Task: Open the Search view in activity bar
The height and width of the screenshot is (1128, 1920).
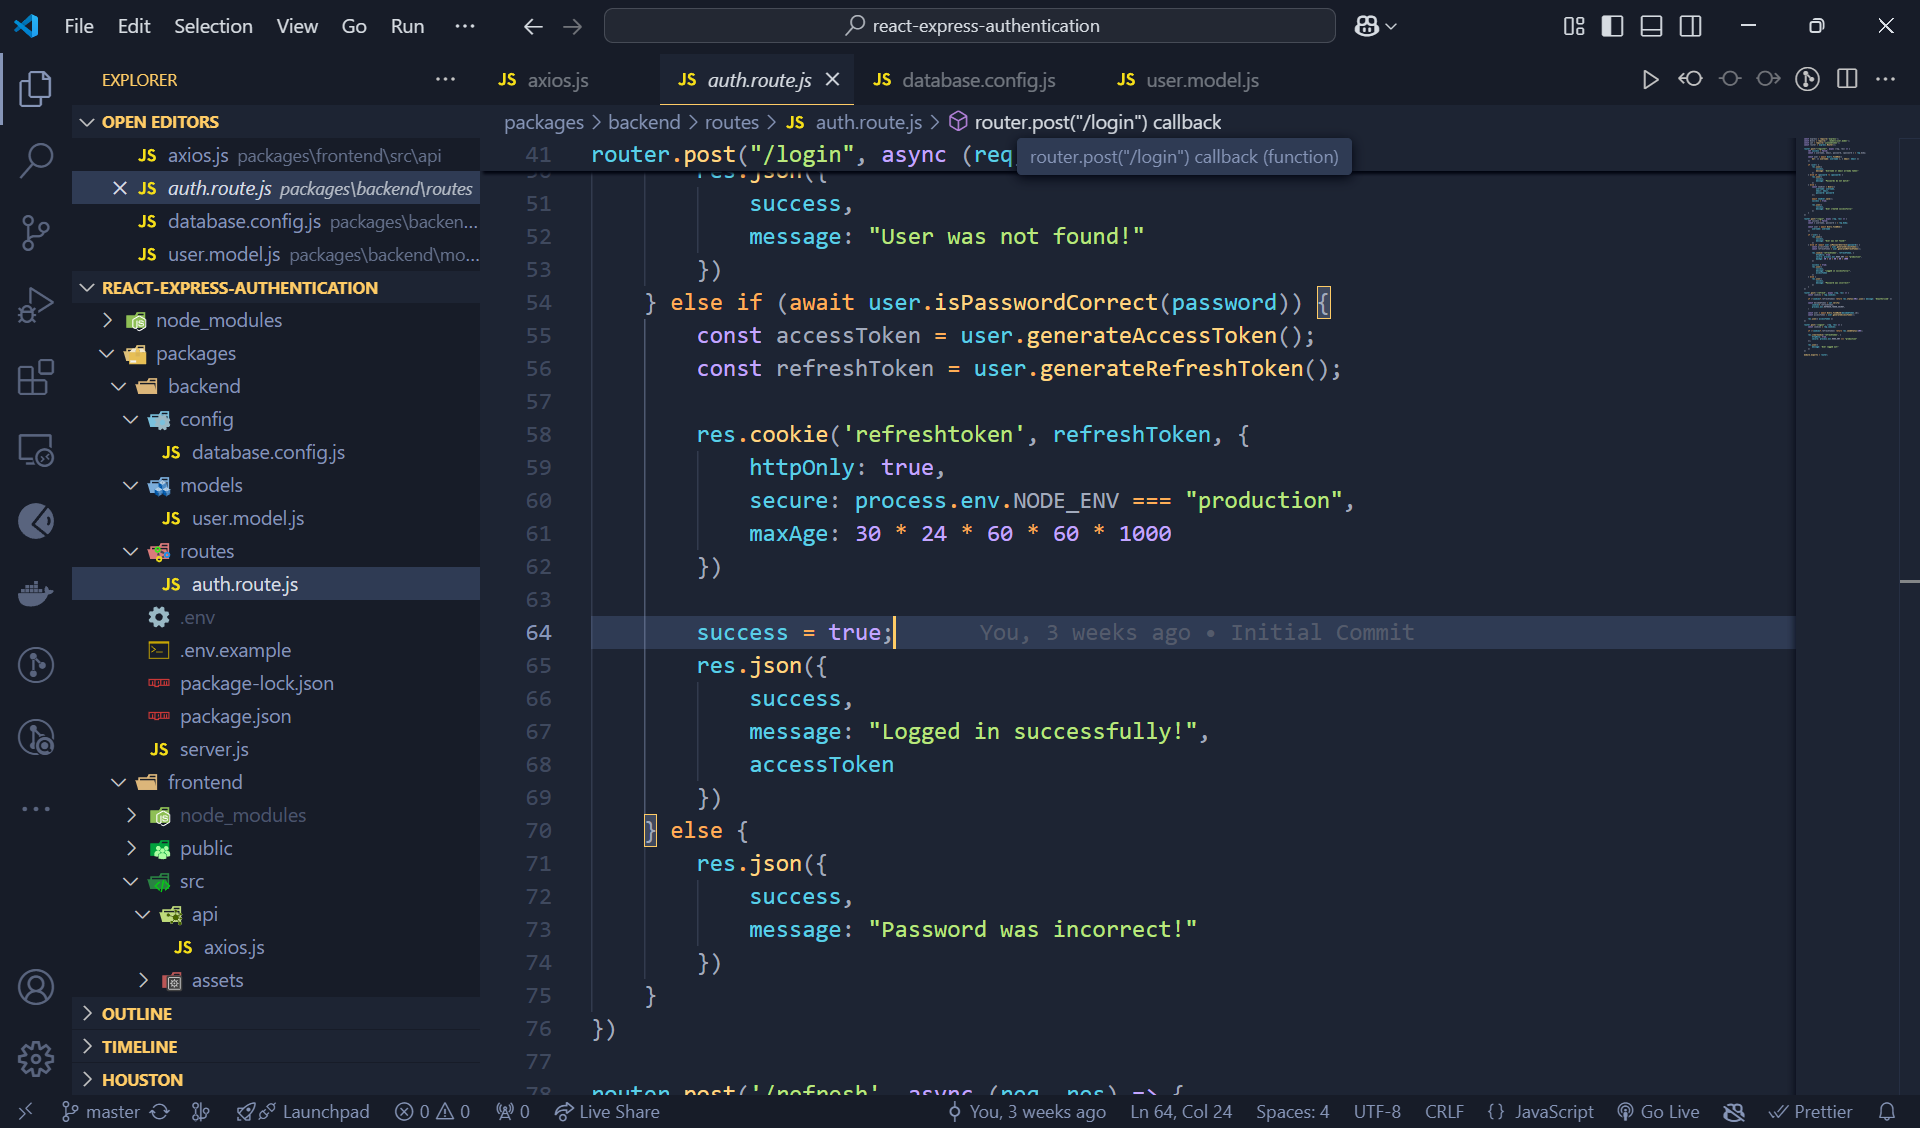Action: (36, 160)
